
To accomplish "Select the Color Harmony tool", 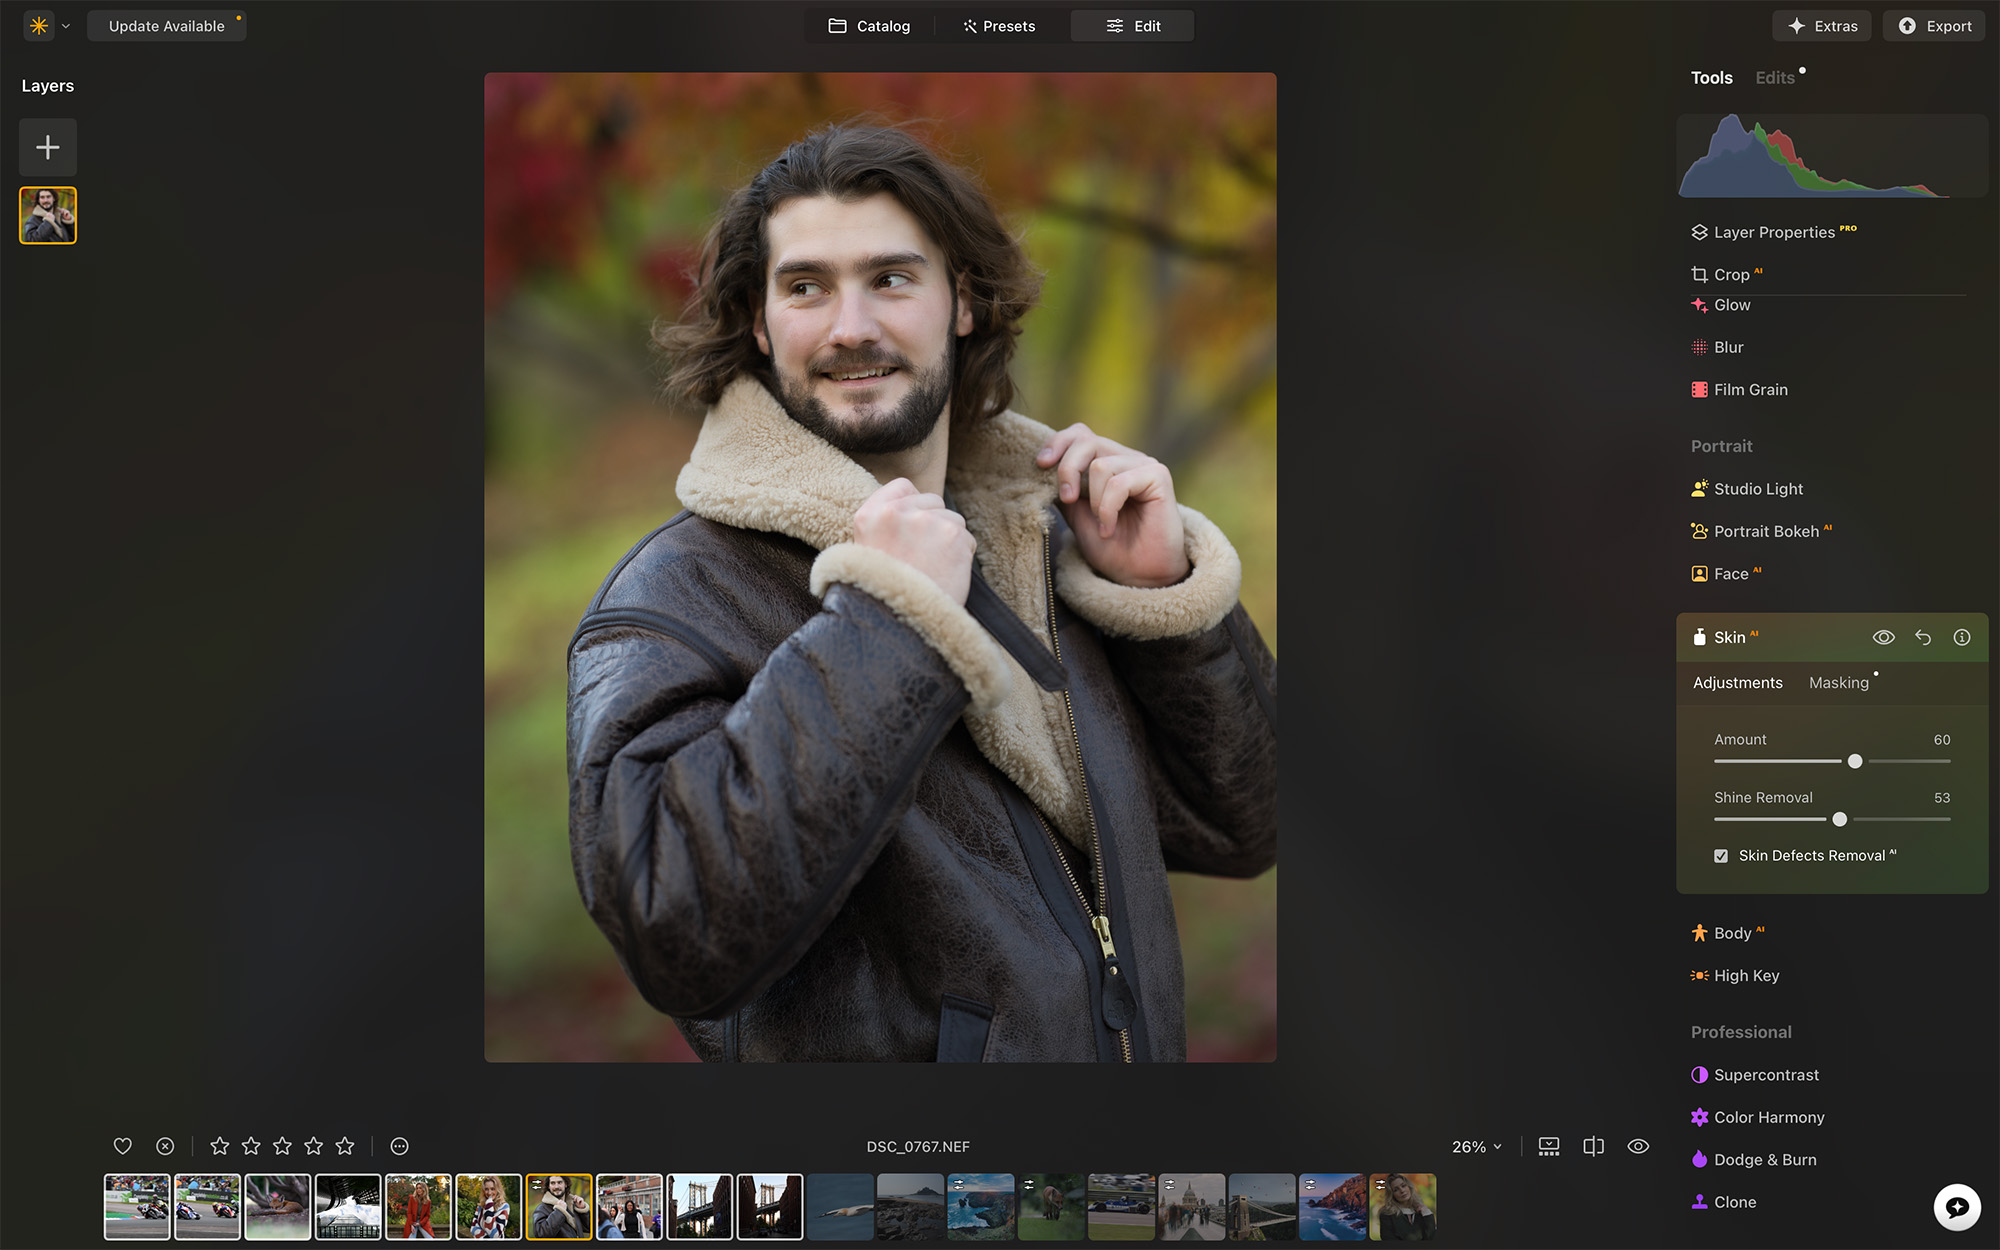I will [1768, 1117].
